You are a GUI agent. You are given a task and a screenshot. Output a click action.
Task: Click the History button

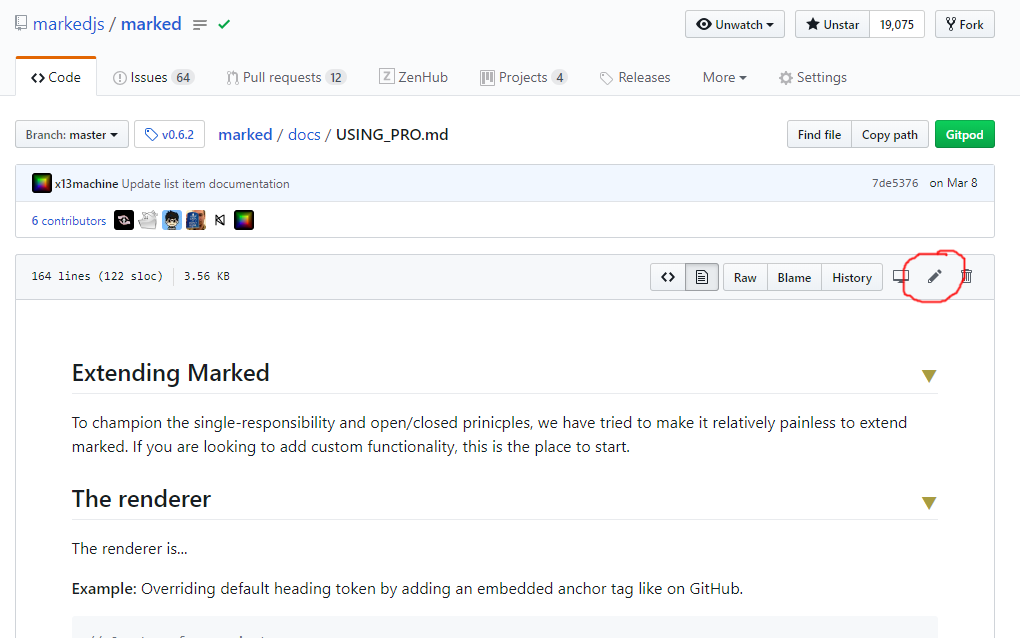pos(852,277)
